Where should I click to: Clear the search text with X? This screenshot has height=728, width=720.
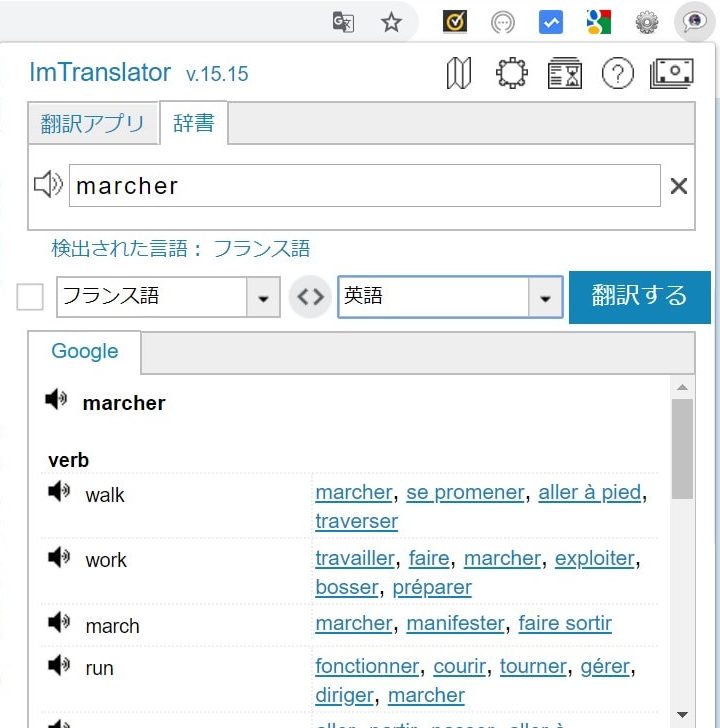point(678,186)
